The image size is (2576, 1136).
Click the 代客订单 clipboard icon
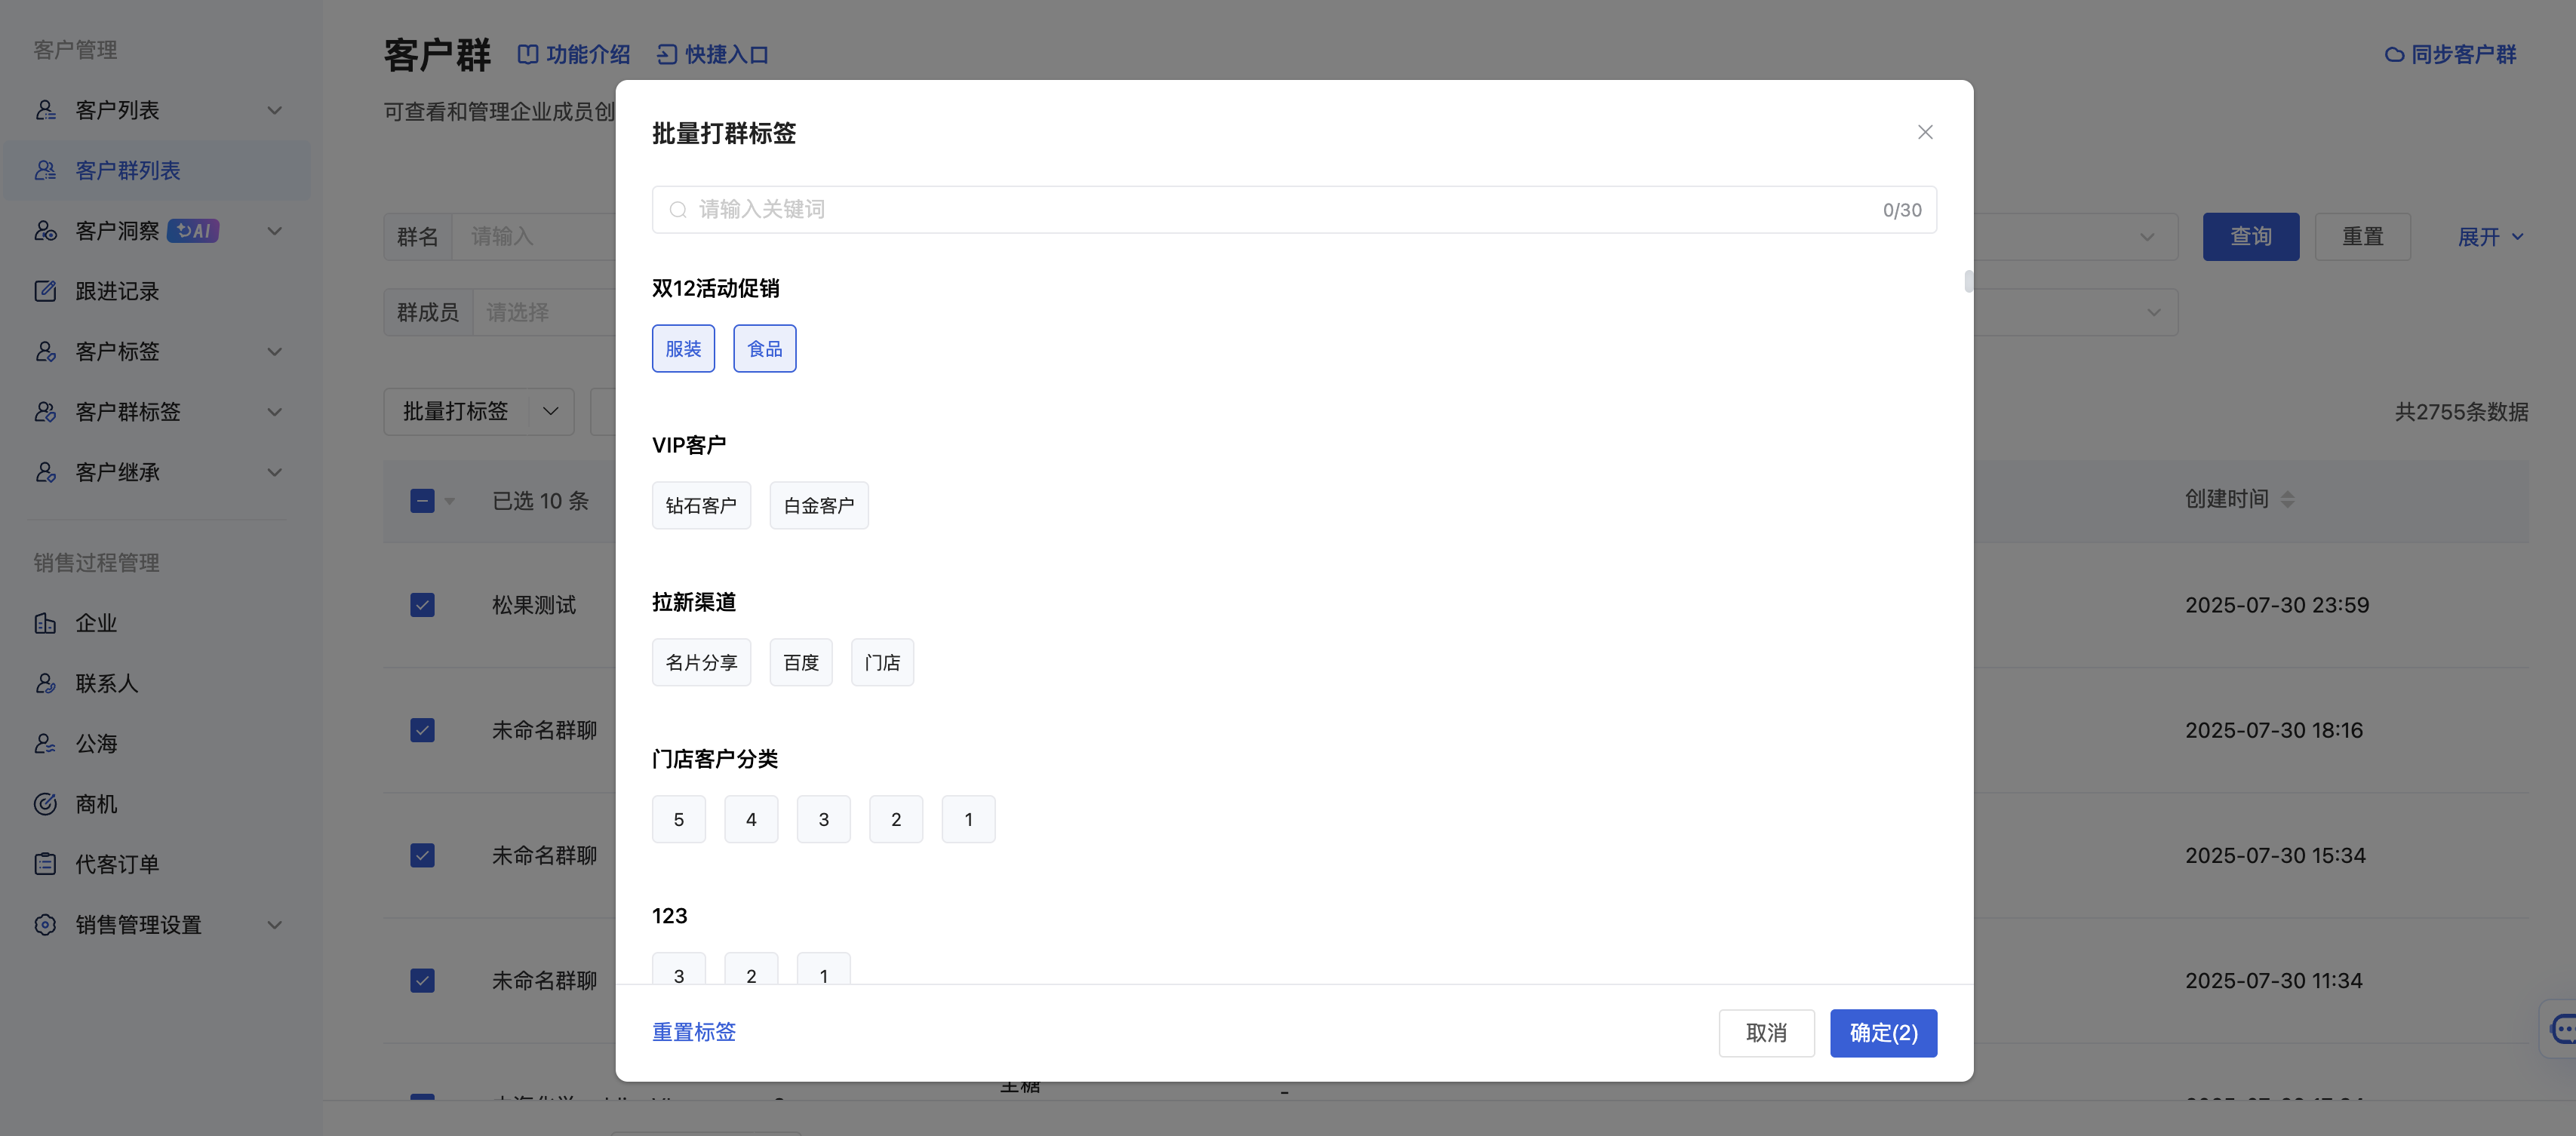tap(45, 864)
